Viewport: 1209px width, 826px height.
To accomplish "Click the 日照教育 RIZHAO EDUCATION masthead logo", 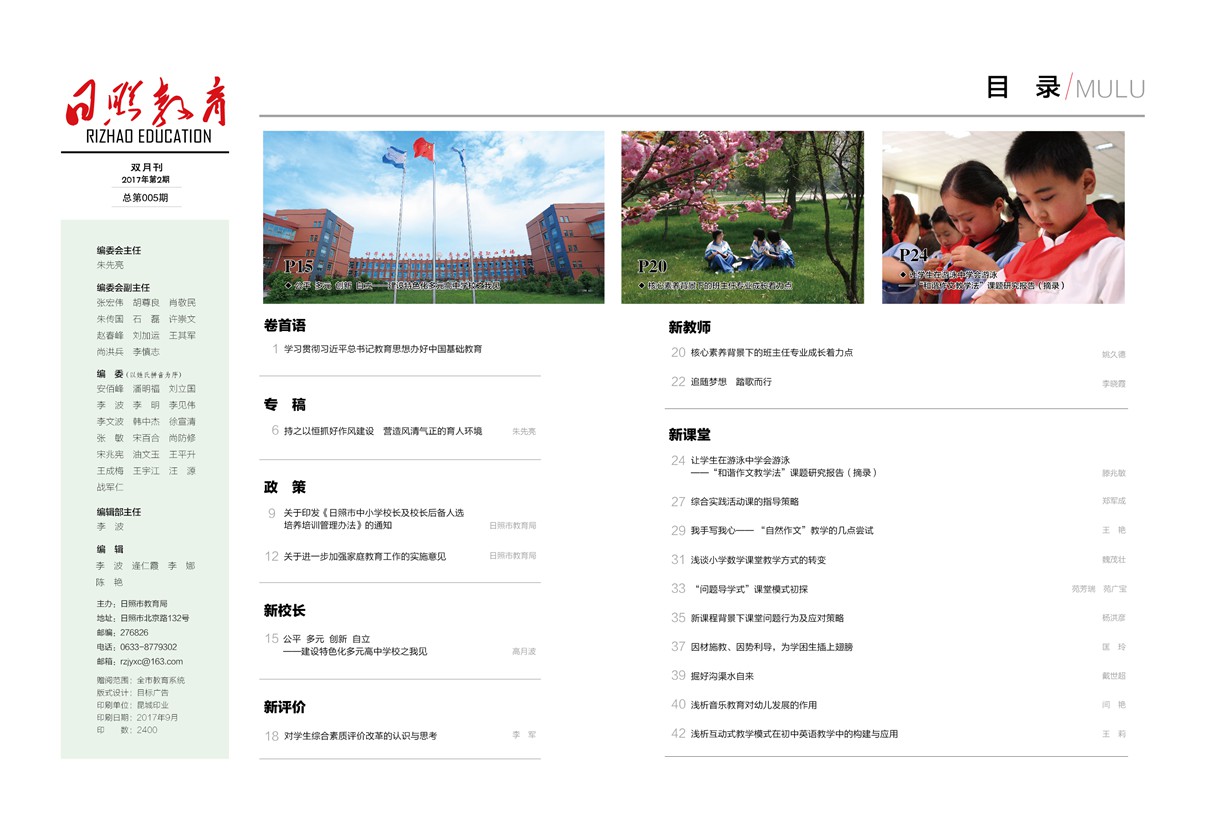I will coord(146,109).
